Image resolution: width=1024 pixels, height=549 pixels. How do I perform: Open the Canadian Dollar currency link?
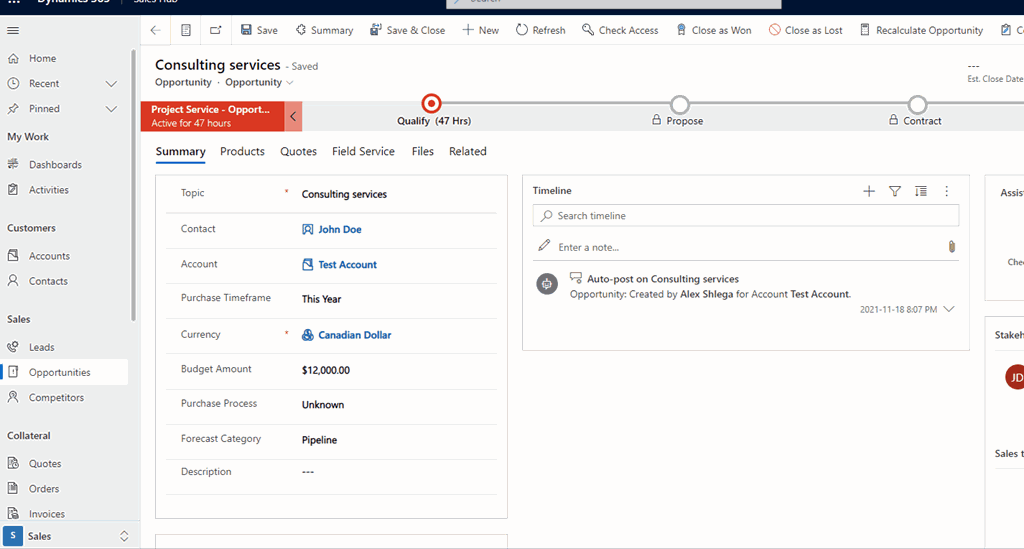355,335
